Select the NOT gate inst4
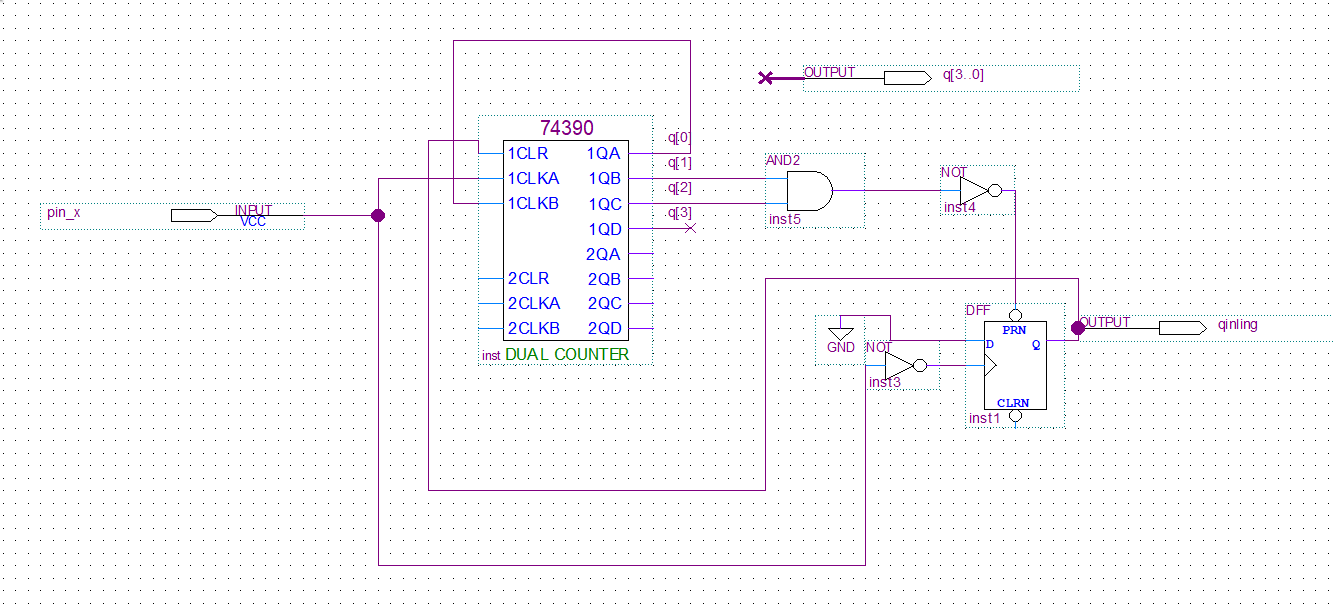Viewport: 1333px width, 608px height. 981,189
